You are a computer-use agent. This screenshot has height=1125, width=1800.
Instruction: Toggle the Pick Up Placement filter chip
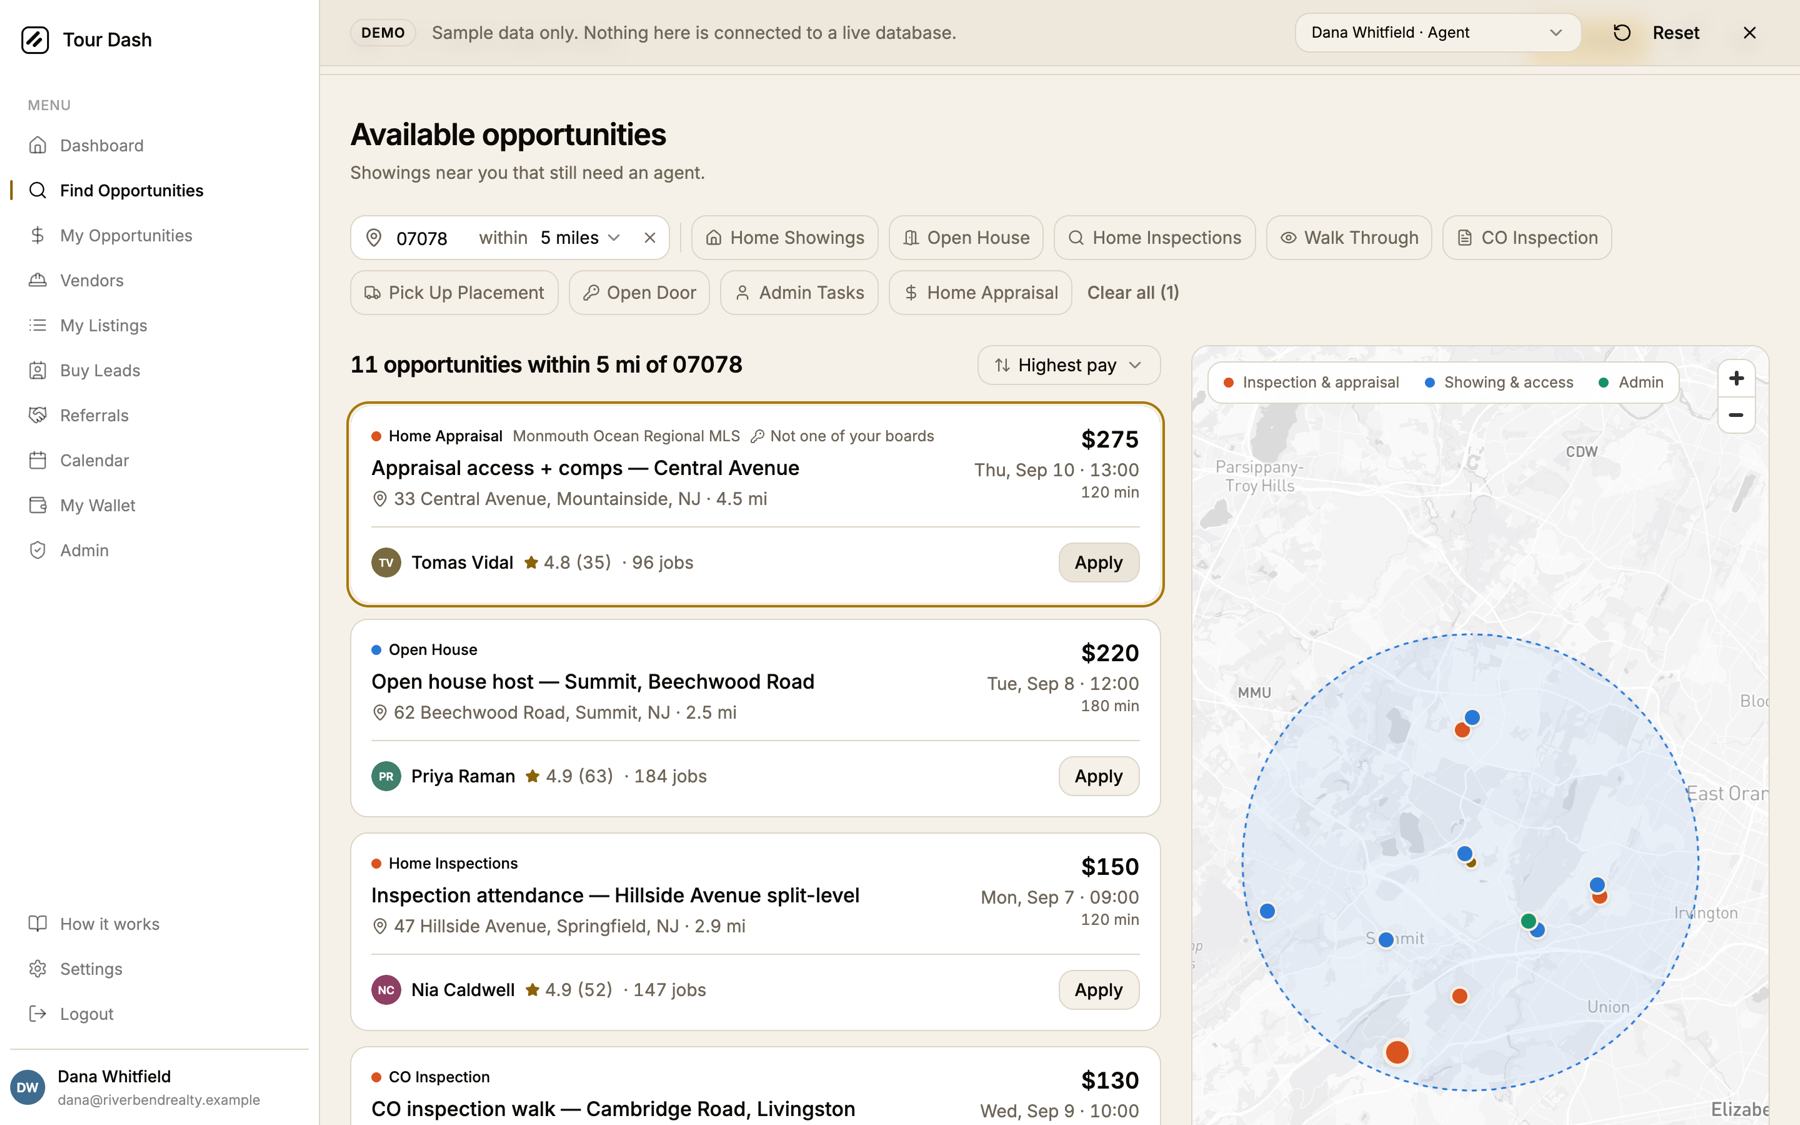click(454, 293)
